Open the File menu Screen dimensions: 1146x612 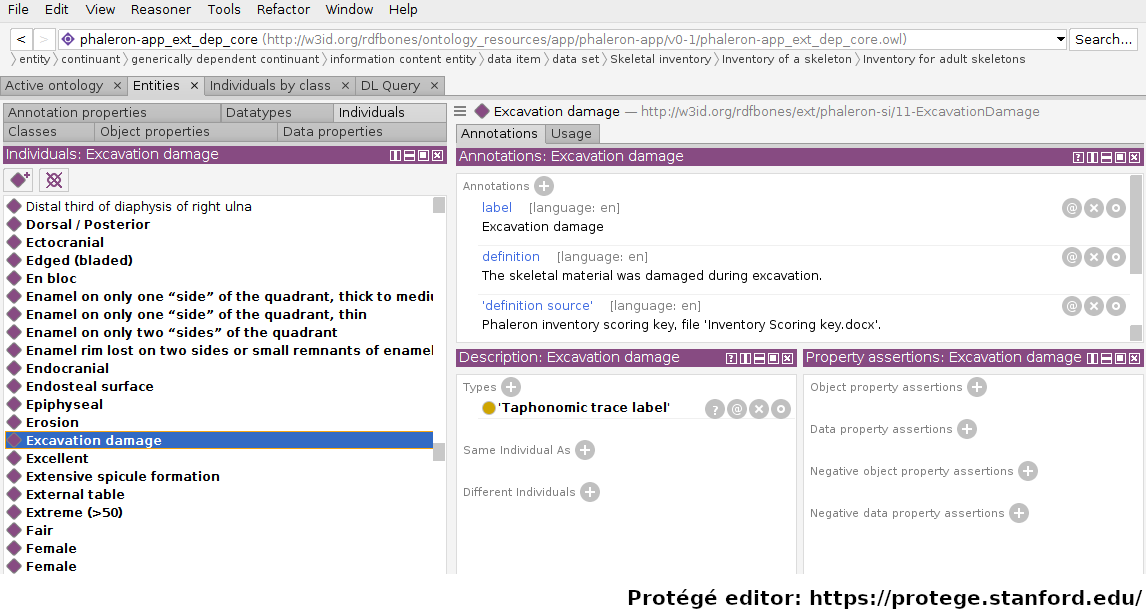(18, 10)
